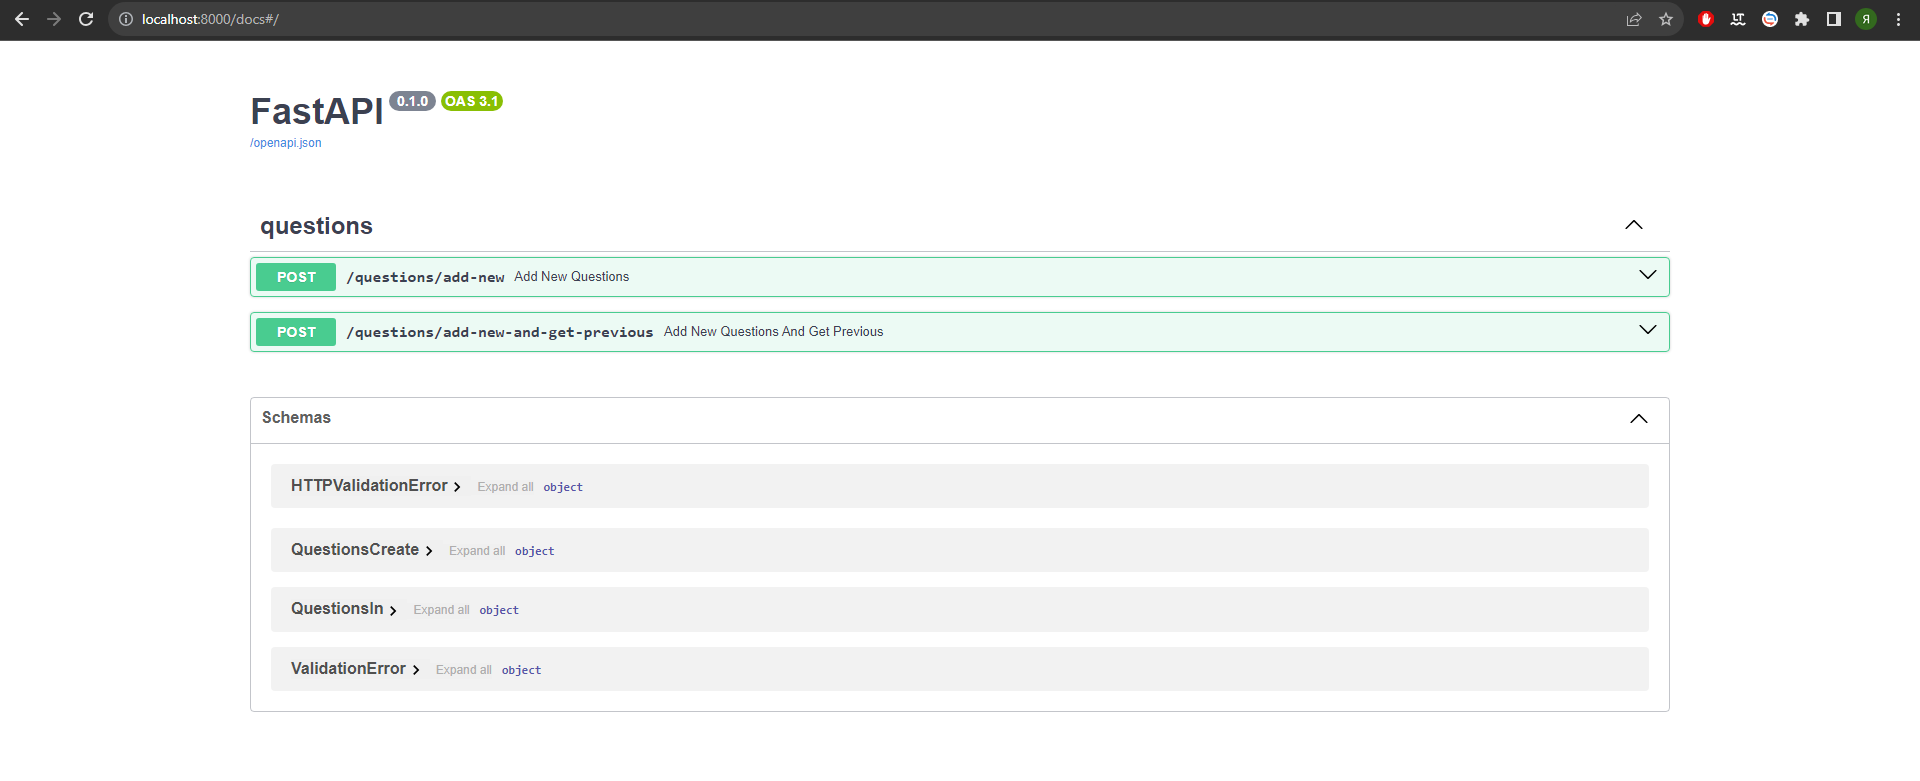The width and height of the screenshot is (1920, 781).
Task: Click 'Add New Questions And Get Previous' summary
Action: [x=774, y=332]
